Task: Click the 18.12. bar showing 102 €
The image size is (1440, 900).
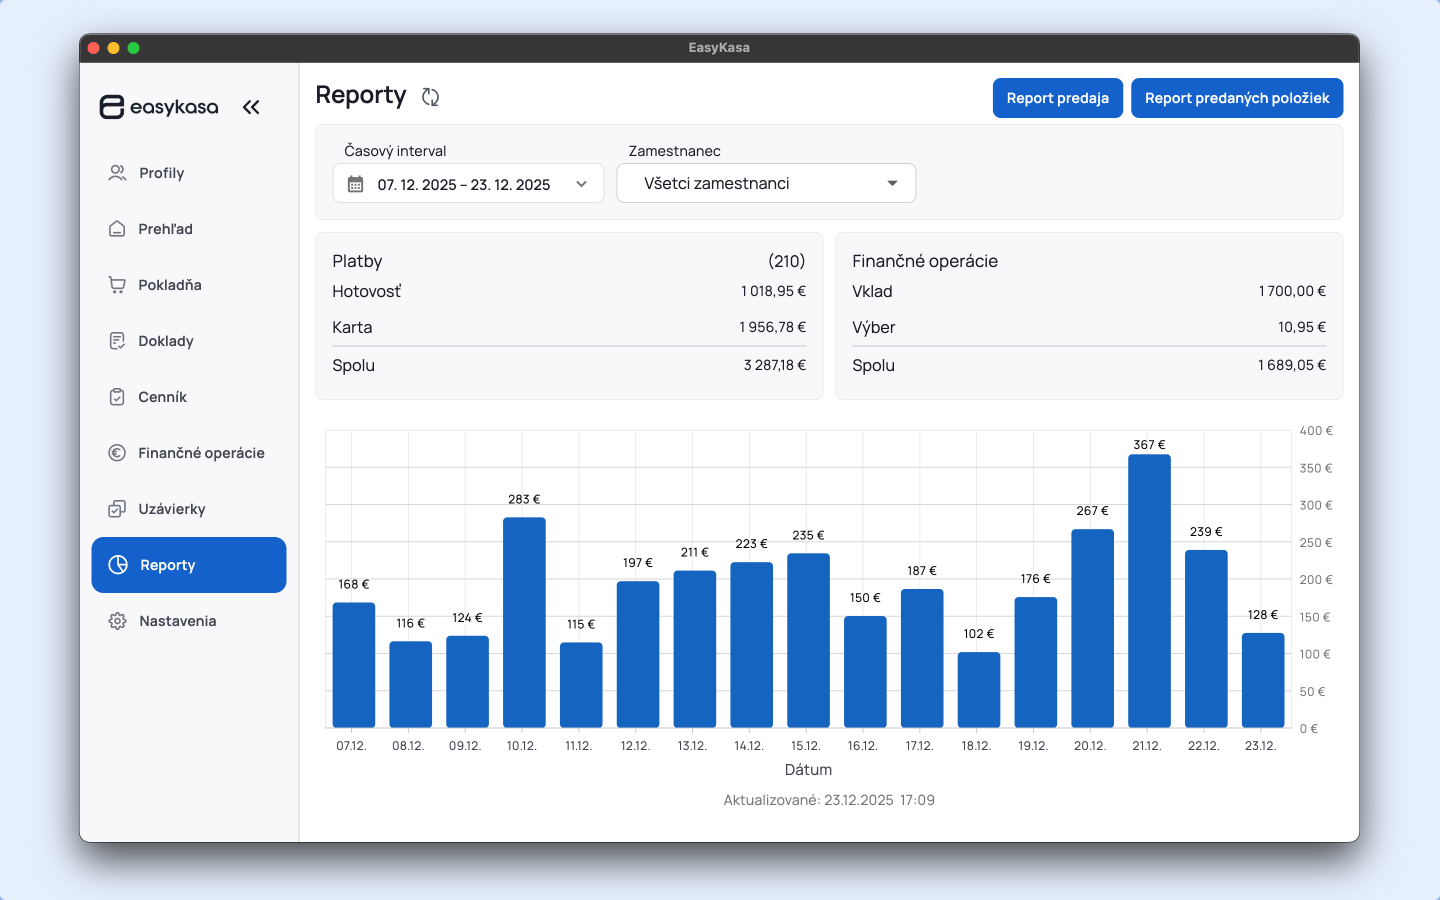Action: tap(979, 690)
